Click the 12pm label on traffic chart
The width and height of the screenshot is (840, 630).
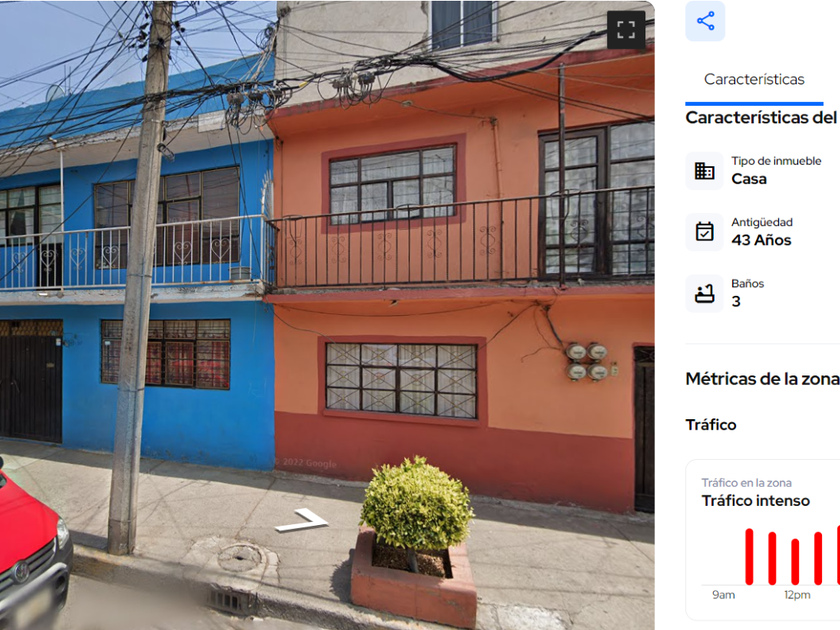click(797, 595)
